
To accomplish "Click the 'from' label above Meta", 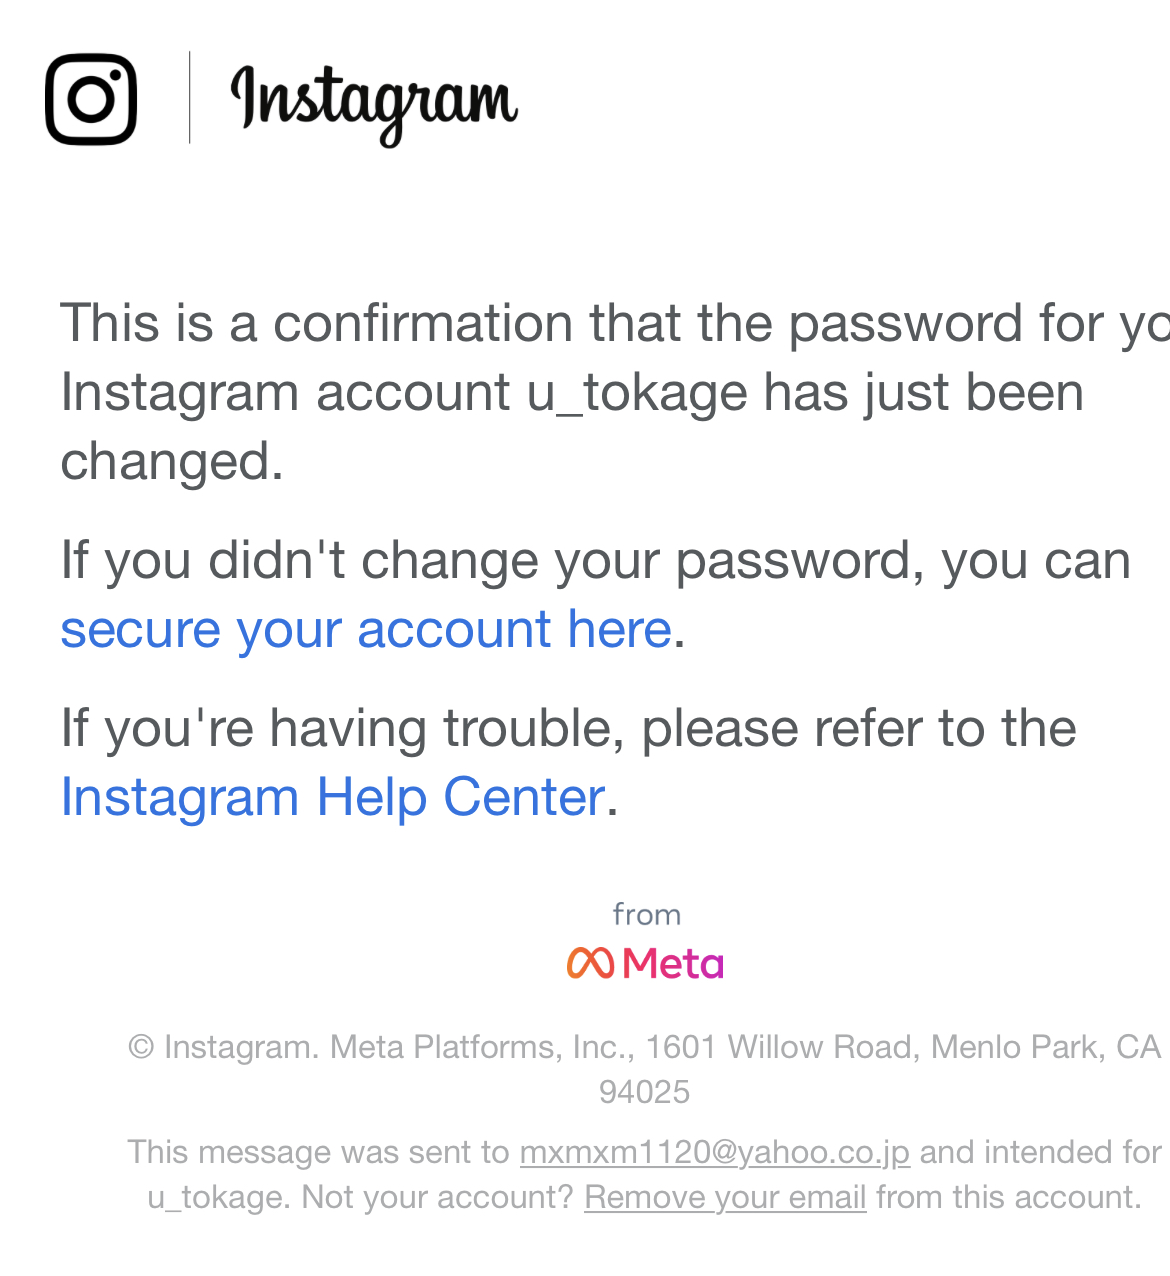I will [646, 914].
